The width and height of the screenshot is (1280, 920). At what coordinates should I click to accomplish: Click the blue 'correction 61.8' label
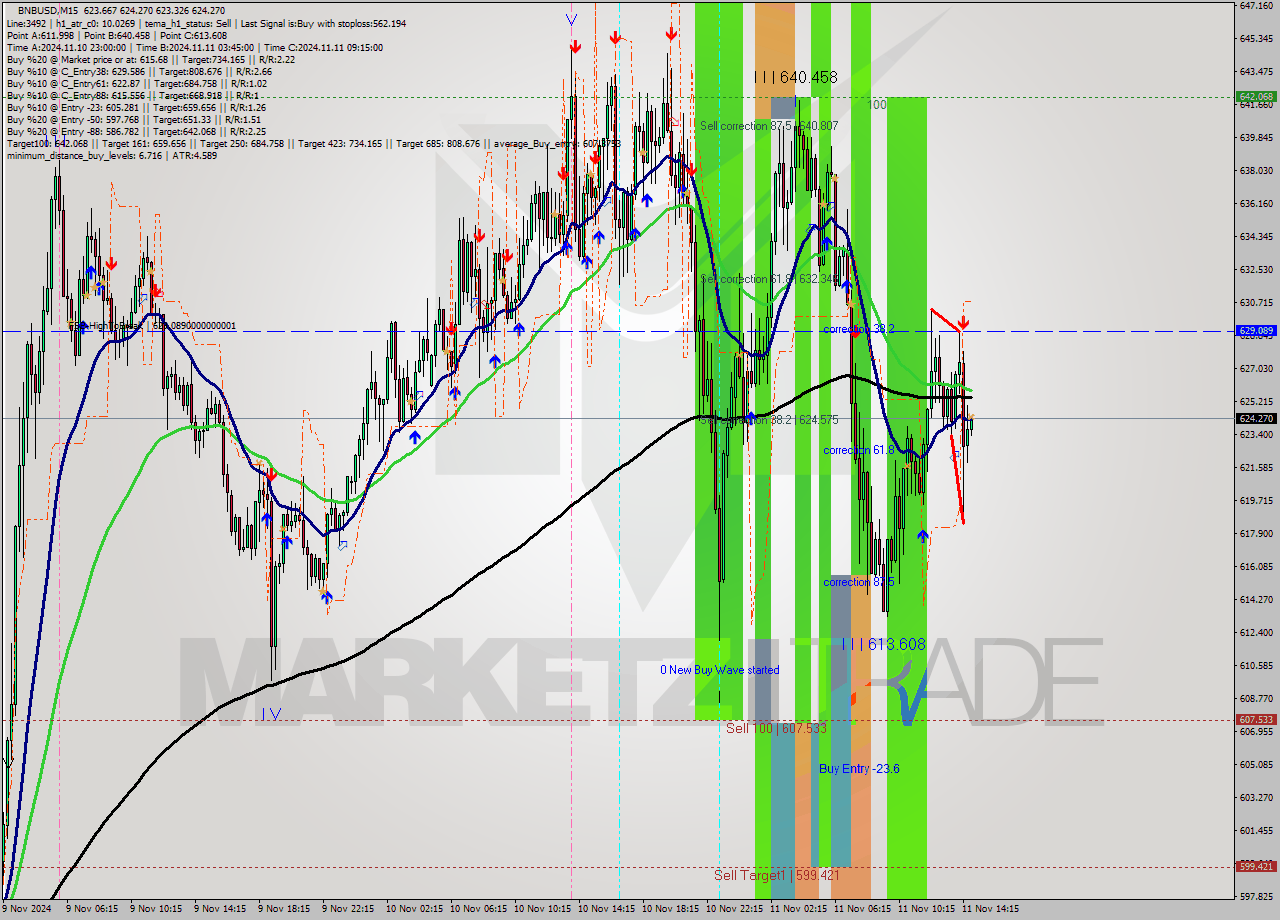858,450
